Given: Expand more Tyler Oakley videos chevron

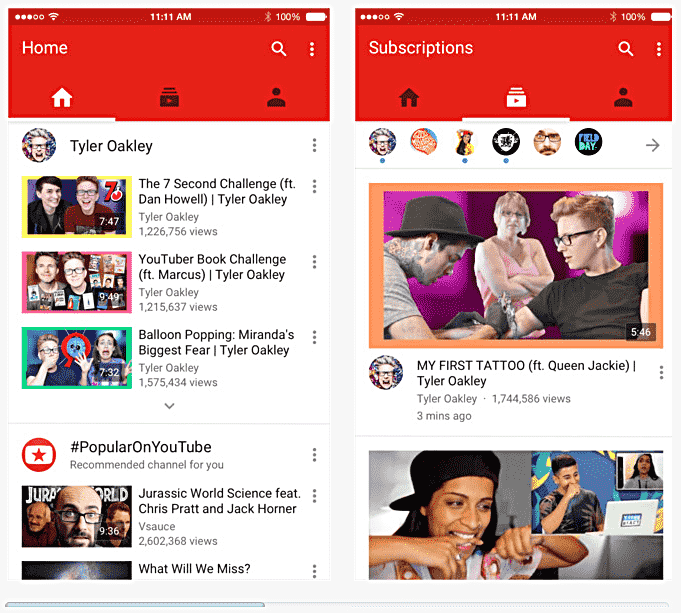Looking at the screenshot, I should [169, 406].
